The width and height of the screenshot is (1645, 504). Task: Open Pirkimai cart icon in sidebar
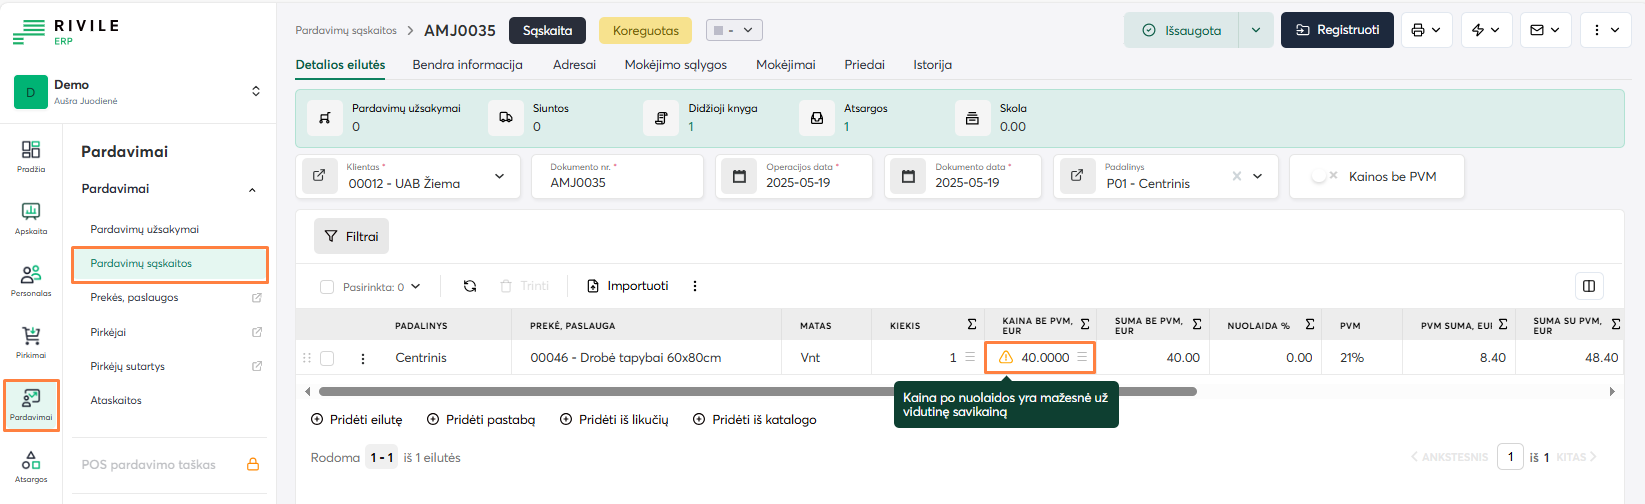click(x=31, y=340)
